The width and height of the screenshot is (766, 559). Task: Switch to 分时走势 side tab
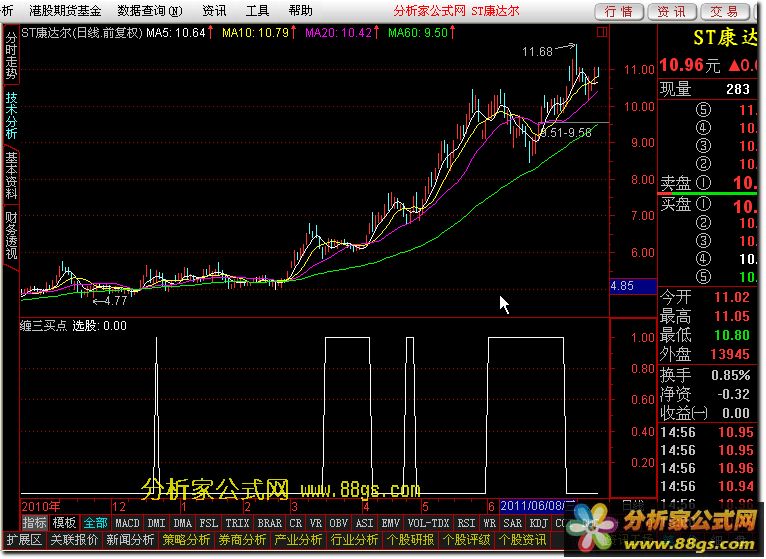pos(11,56)
